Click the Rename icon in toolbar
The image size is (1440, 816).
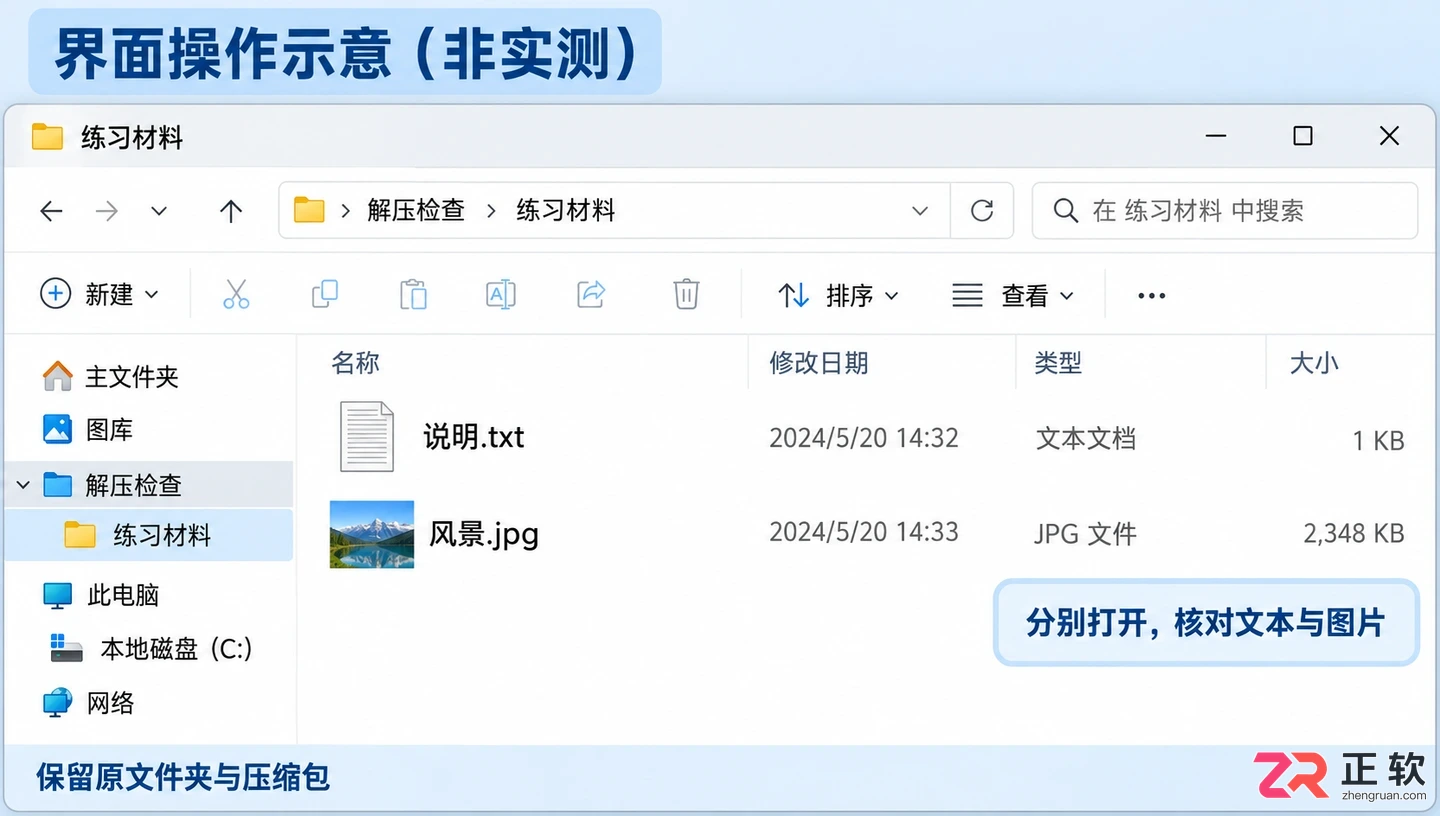[x=501, y=294]
